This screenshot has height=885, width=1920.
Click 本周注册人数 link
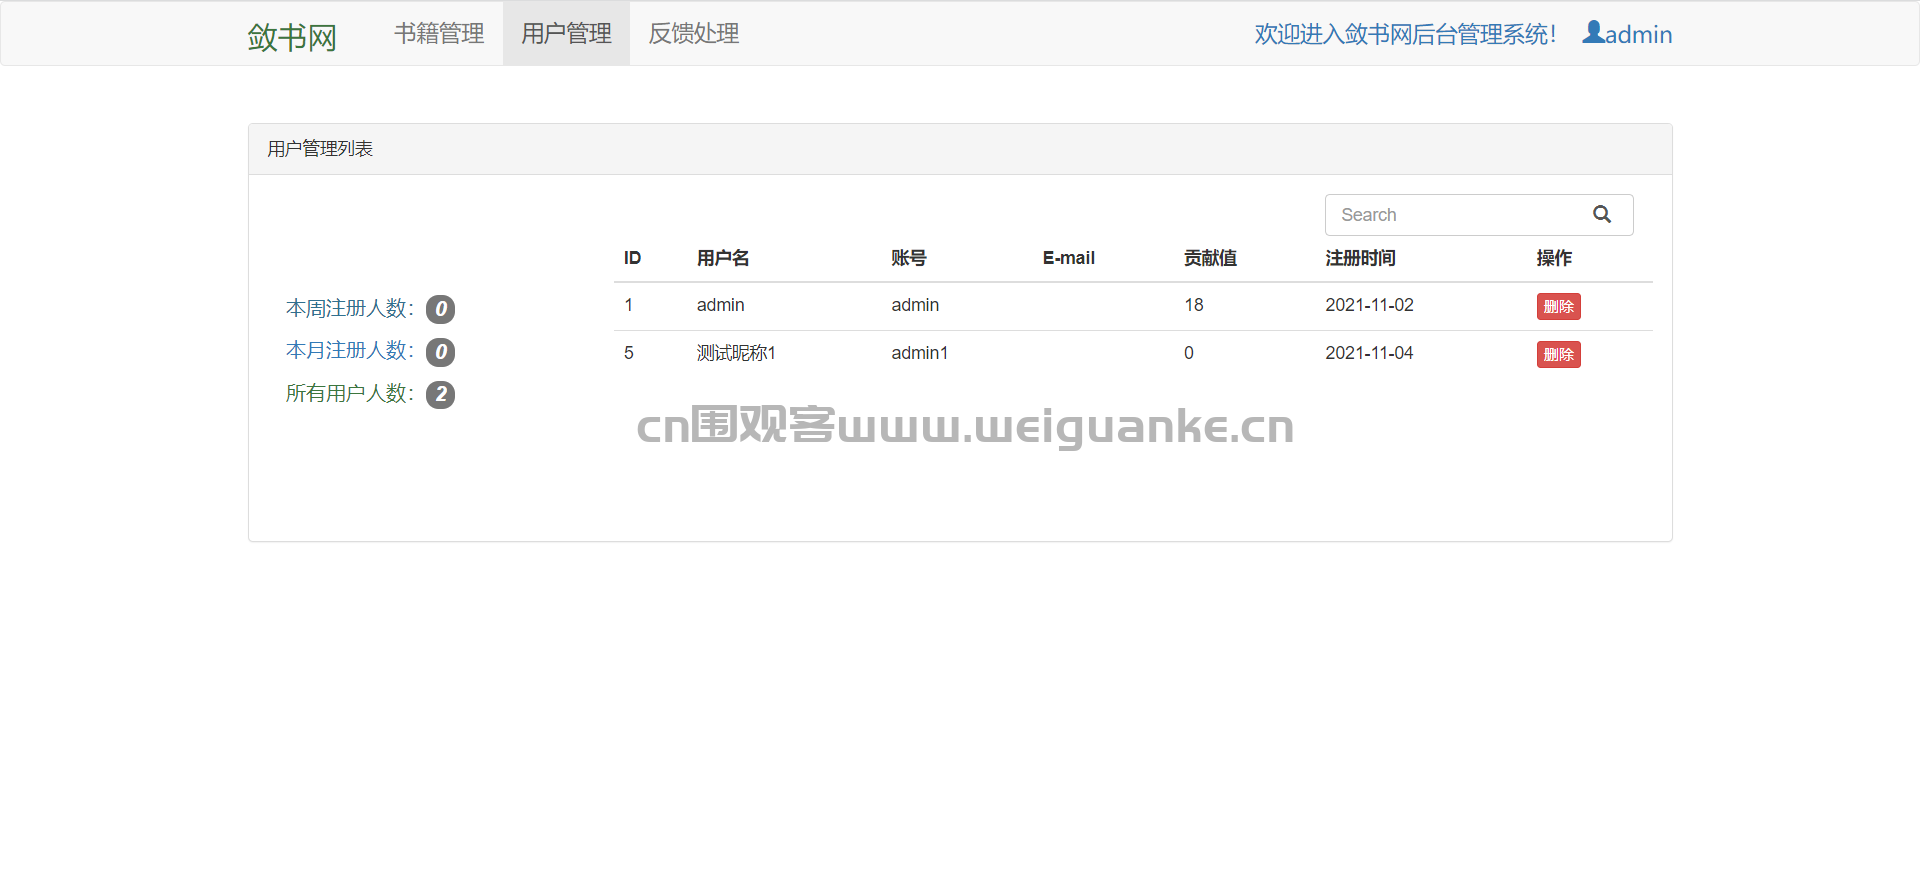[x=350, y=308]
